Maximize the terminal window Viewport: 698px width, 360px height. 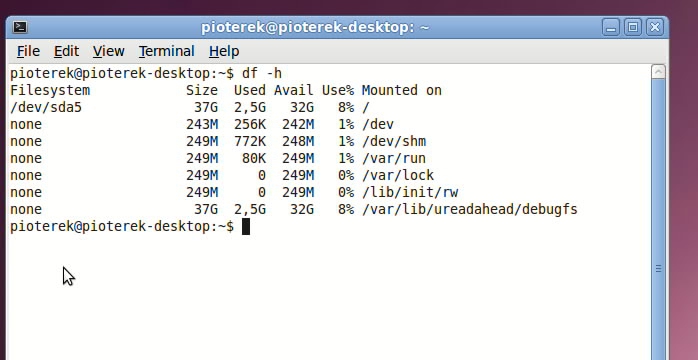(x=633, y=27)
